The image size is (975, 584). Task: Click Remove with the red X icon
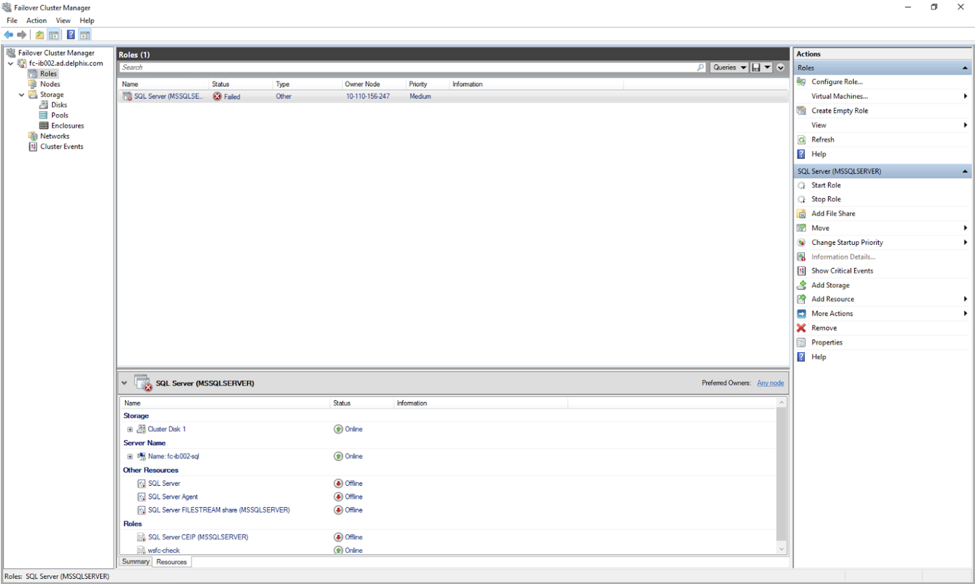[824, 328]
